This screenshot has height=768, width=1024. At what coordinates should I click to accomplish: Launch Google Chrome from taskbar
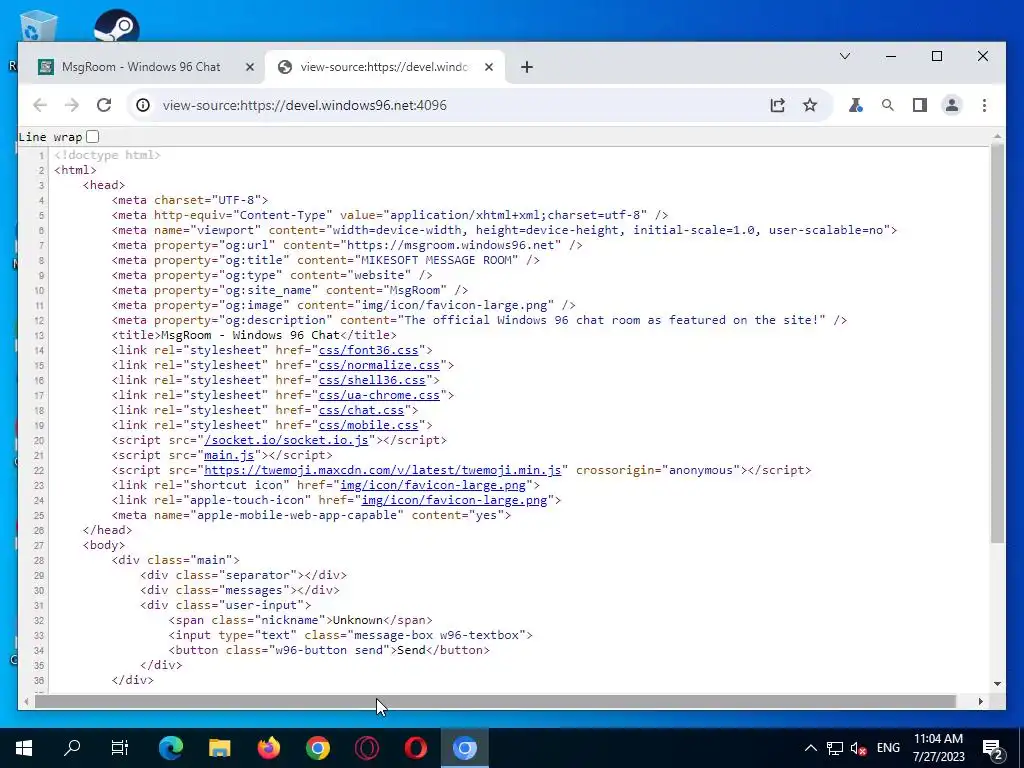317,748
